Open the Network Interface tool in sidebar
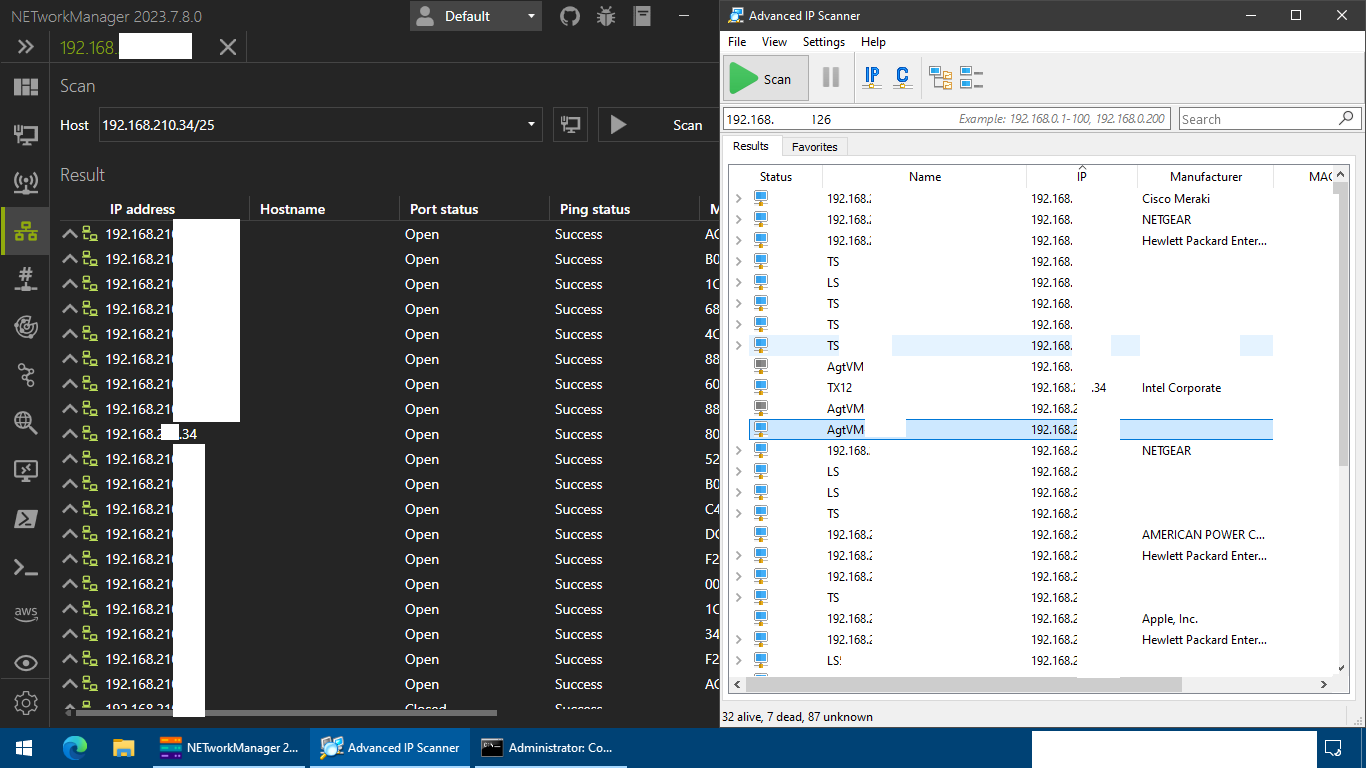The image size is (1366, 768). point(25,135)
